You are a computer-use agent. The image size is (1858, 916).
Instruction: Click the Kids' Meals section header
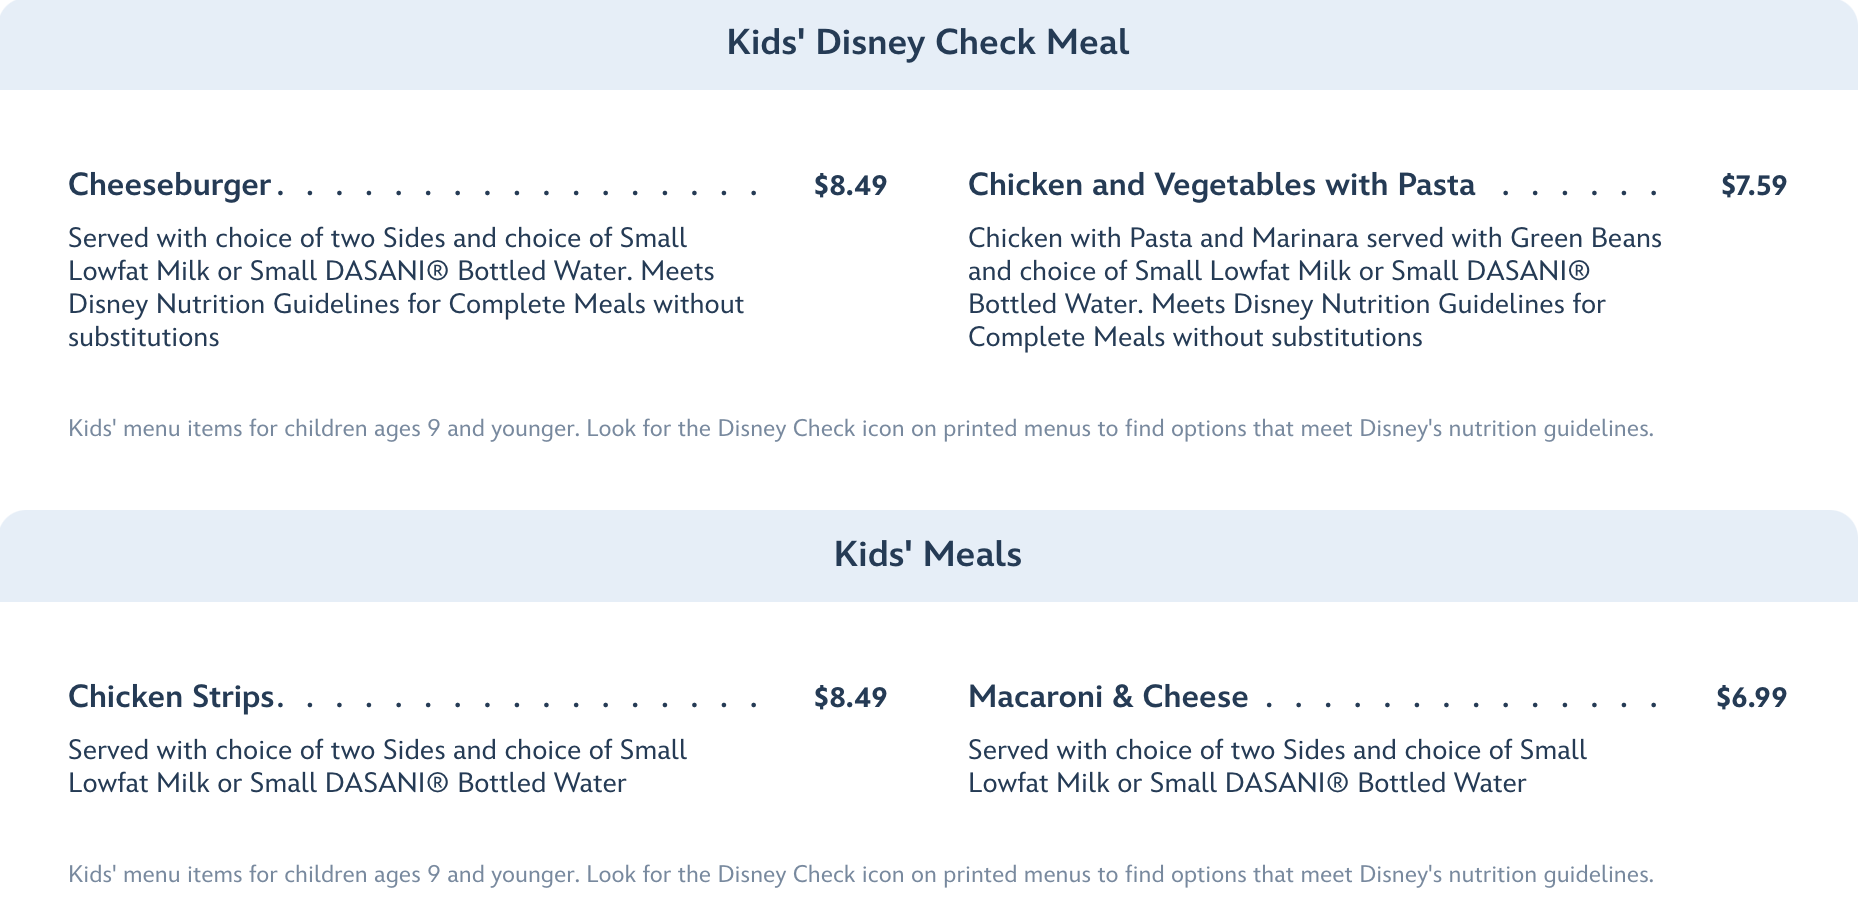pyautogui.click(x=928, y=555)
